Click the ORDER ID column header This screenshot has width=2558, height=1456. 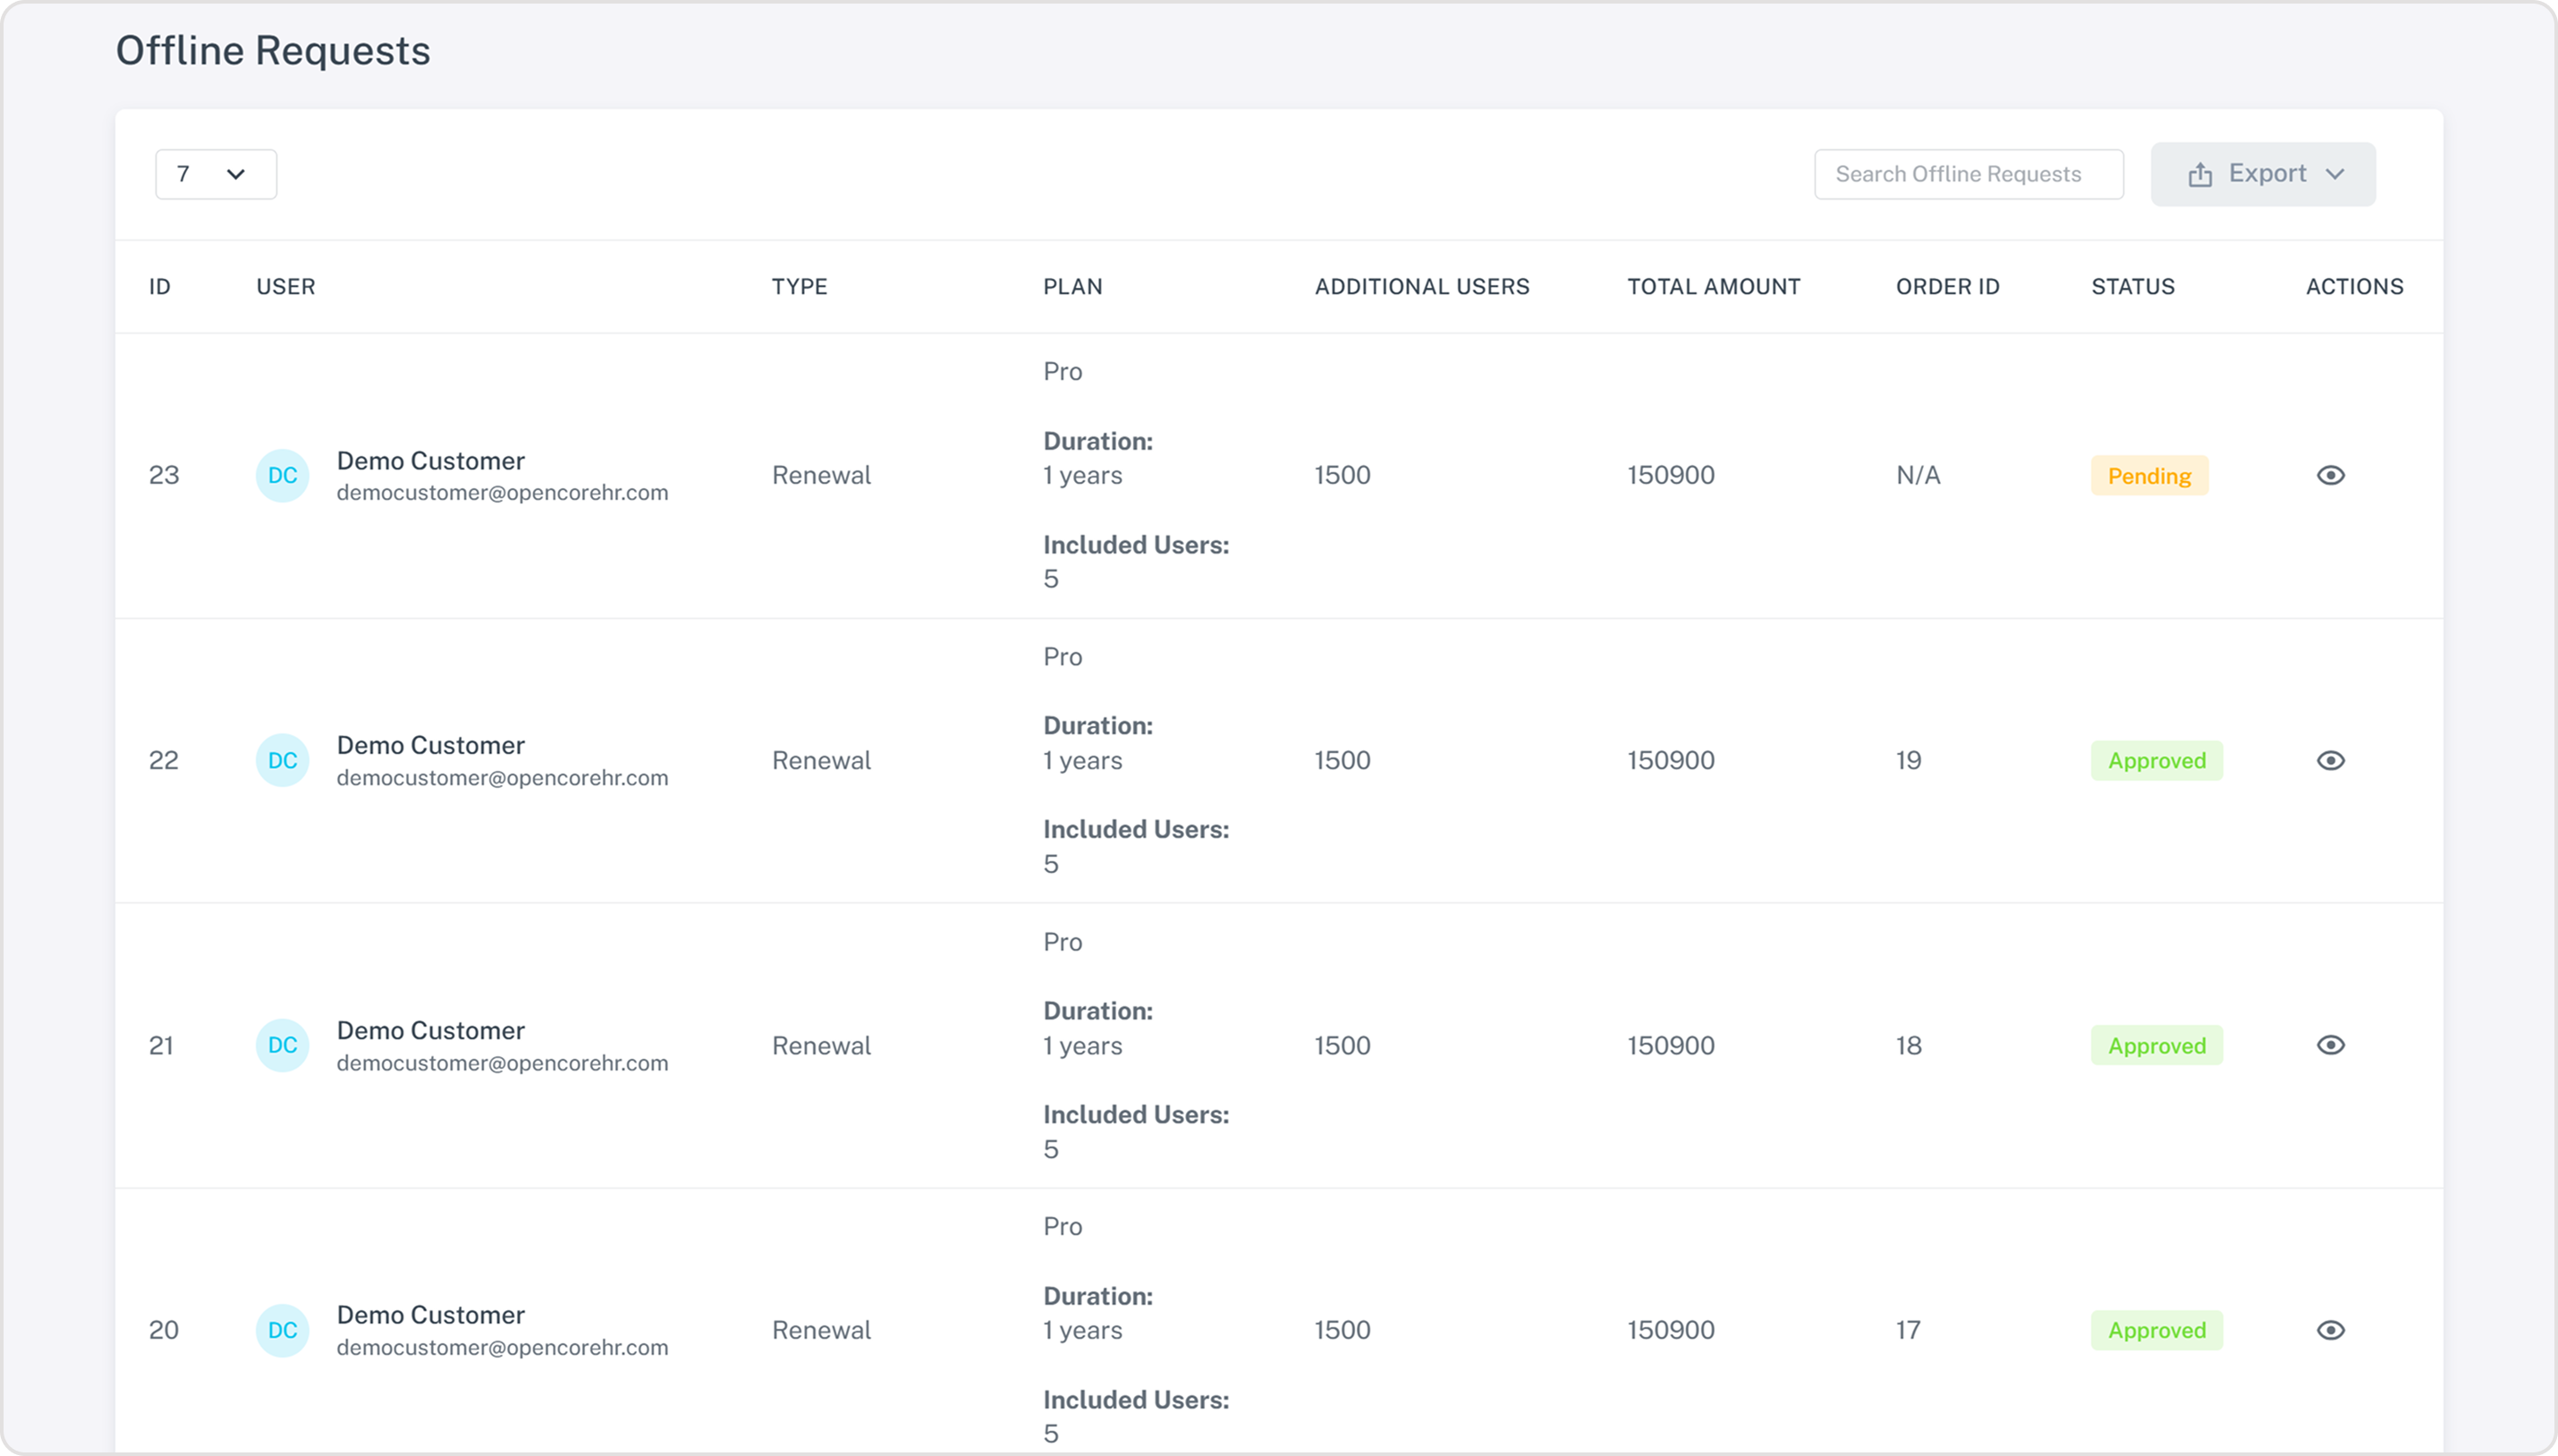[x=1948, y=287]
